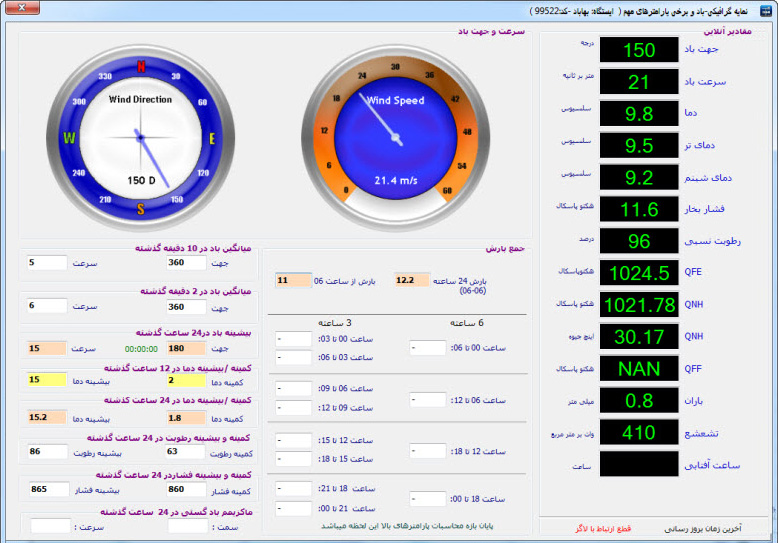Click the minimum humidity field showing 63
This screenshot has height=543, width=778.
coord(187,452)
